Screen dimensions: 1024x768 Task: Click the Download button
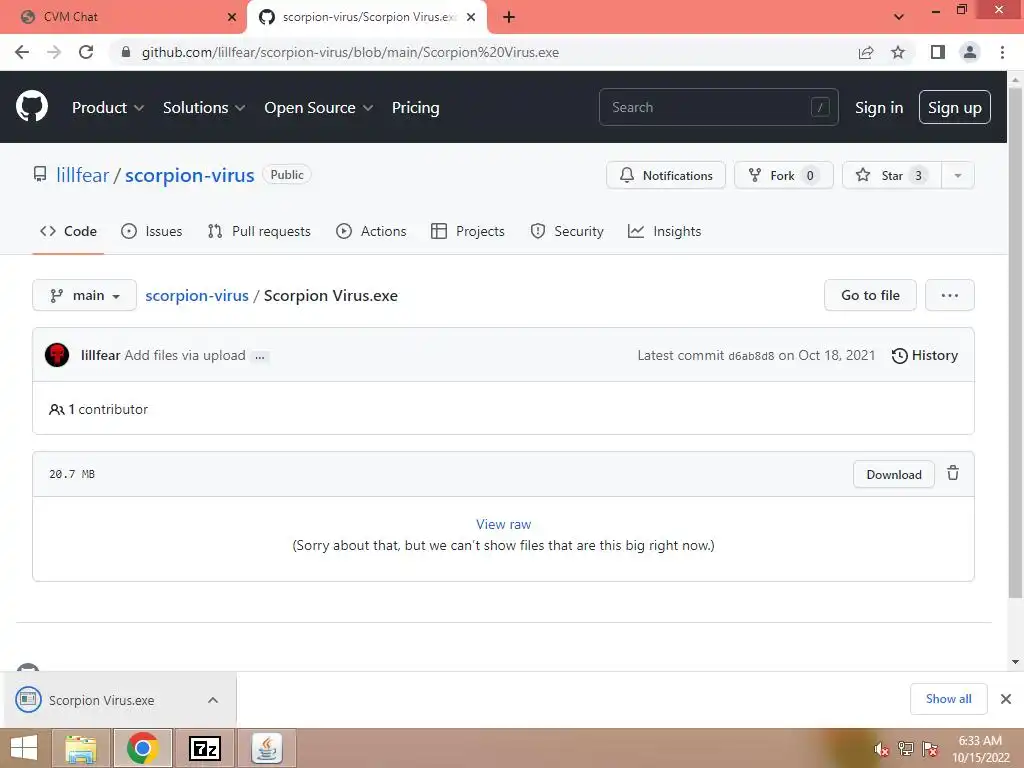coord(893,475)
